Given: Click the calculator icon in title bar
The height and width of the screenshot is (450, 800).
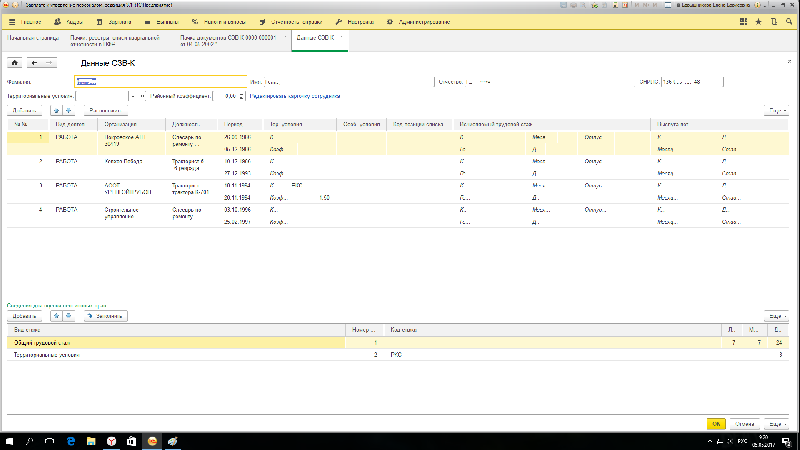Looking at the screenshot, I should 615,5.
